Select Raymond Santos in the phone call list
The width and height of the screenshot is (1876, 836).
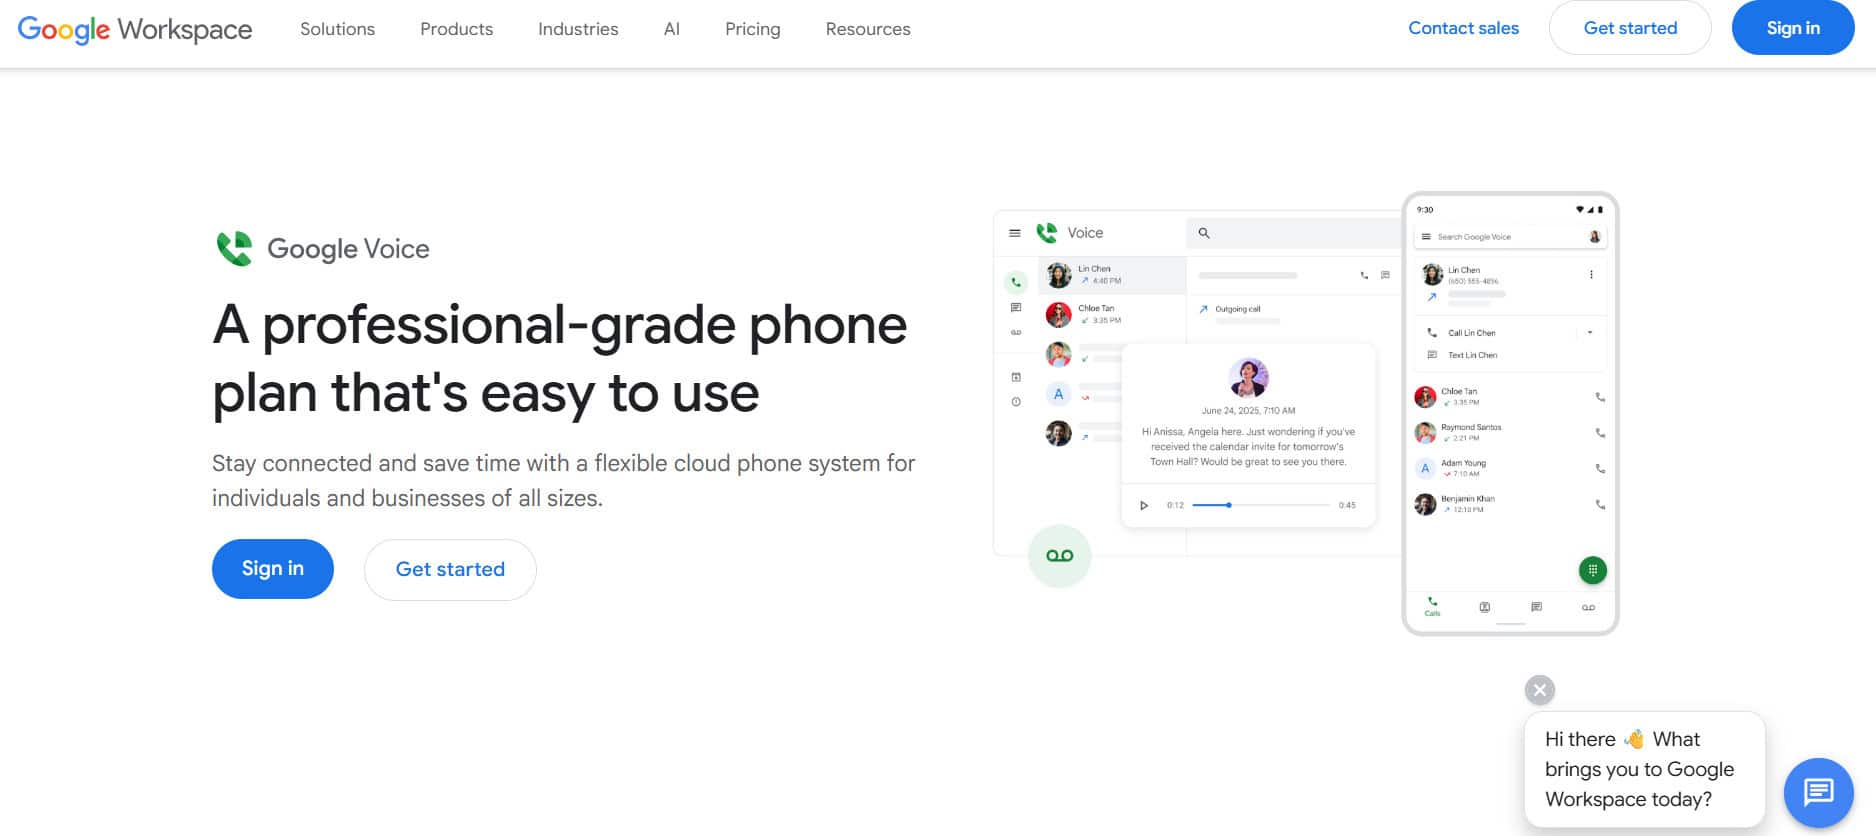[1510, 433]
